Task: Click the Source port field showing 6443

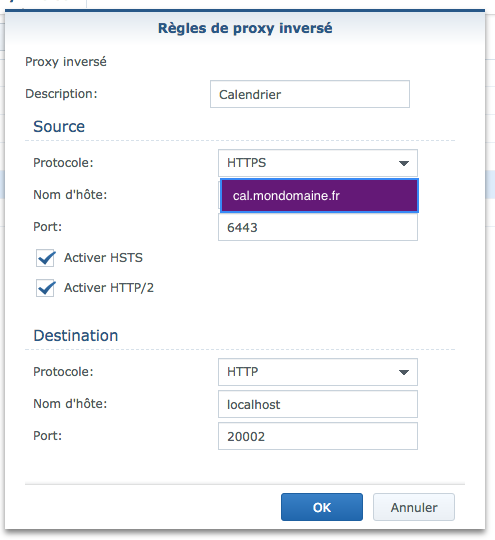Action: point(318,227)
